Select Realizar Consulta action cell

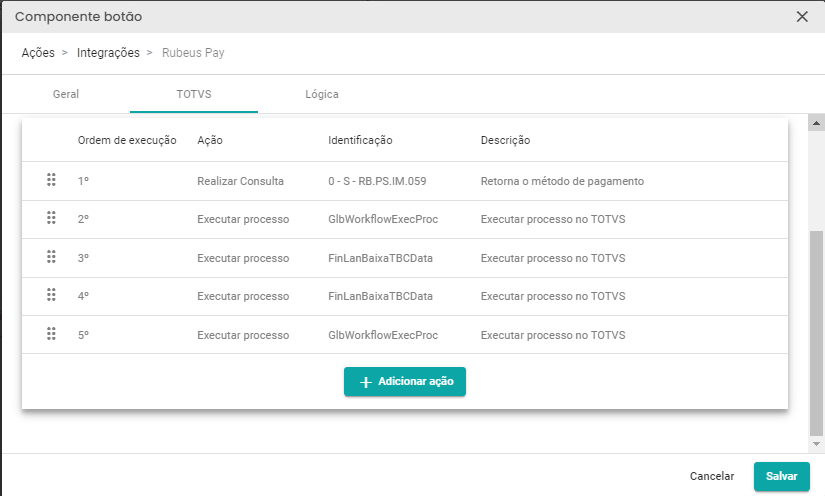240,181
